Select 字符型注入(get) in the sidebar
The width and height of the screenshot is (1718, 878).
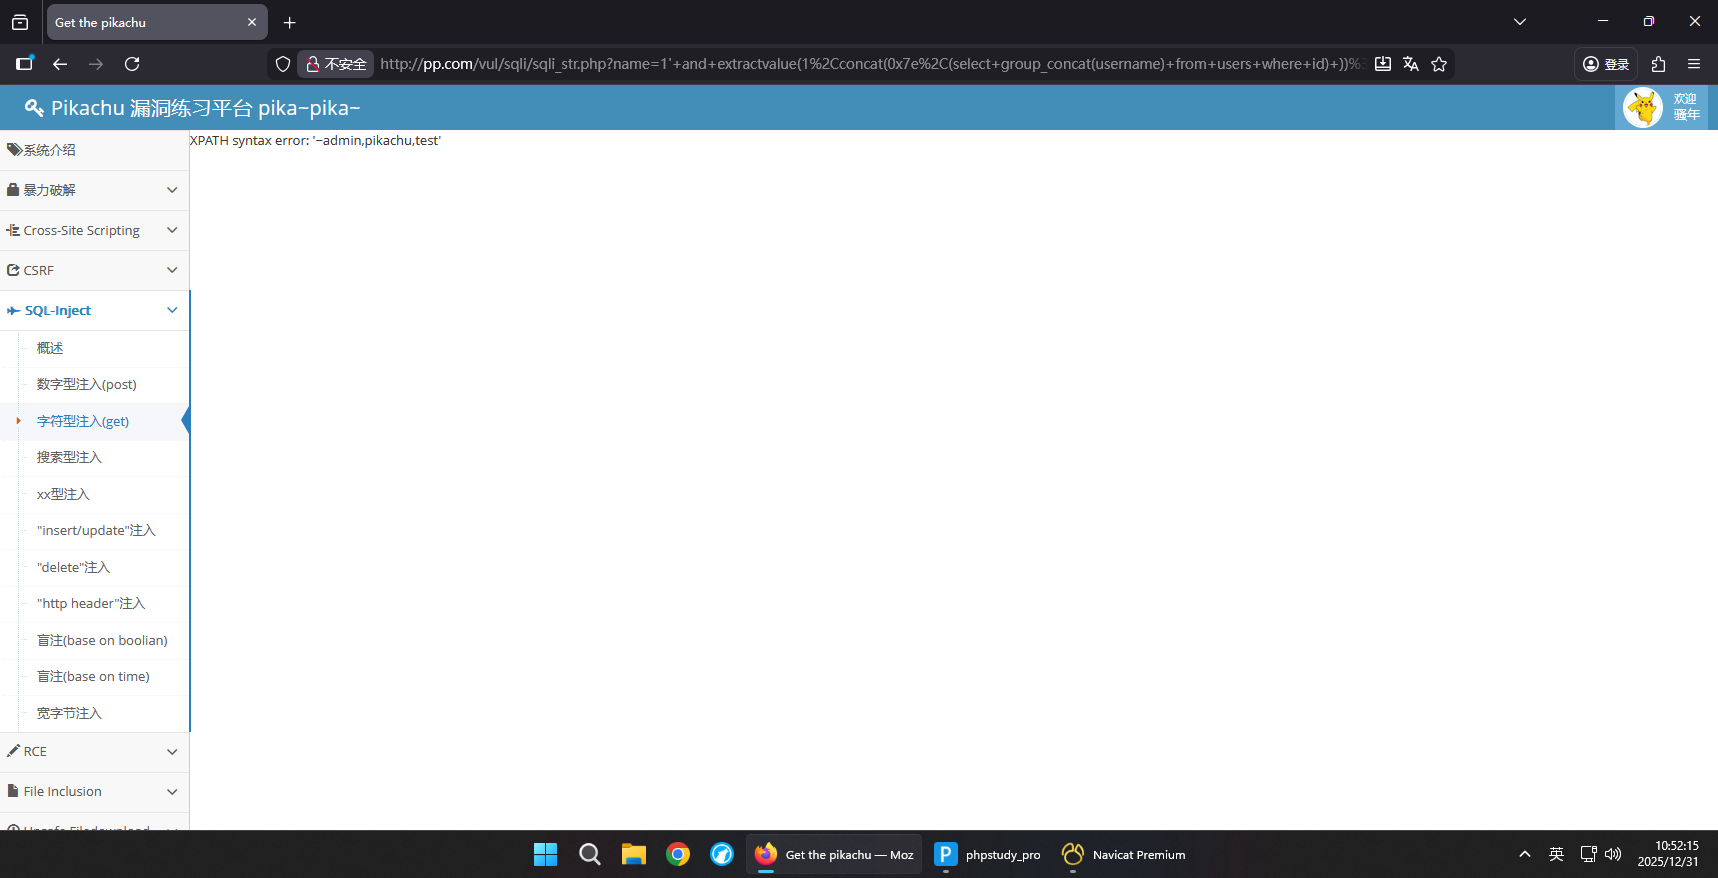click(x=83, y=421)
